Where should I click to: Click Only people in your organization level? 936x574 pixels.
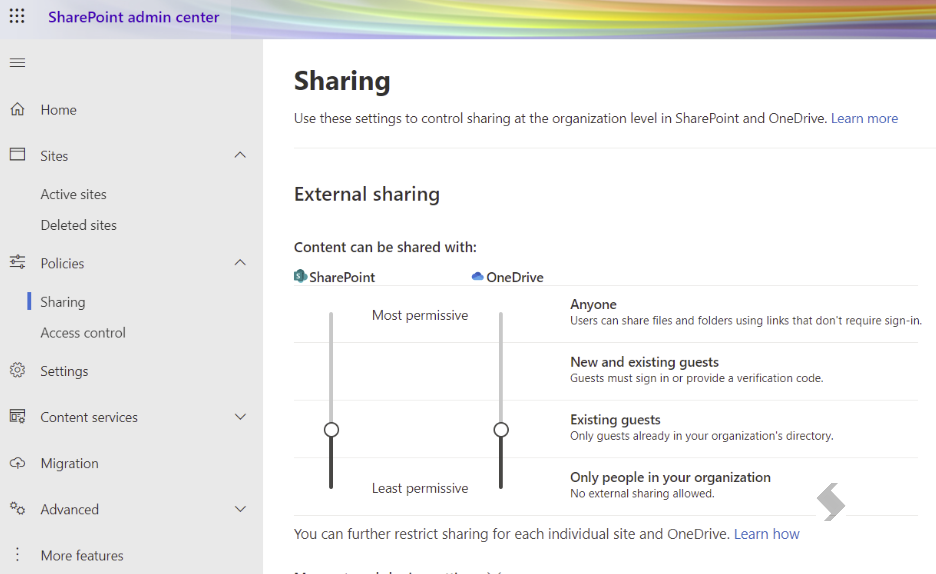(x=670, y=477)
